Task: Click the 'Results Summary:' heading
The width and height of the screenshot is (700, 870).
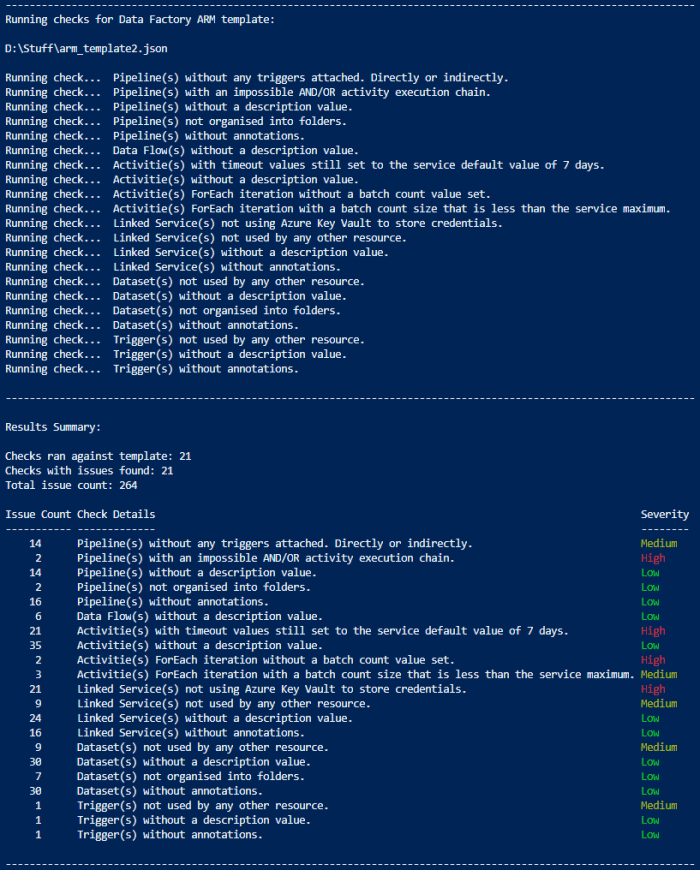Action: tap(52, 427)
